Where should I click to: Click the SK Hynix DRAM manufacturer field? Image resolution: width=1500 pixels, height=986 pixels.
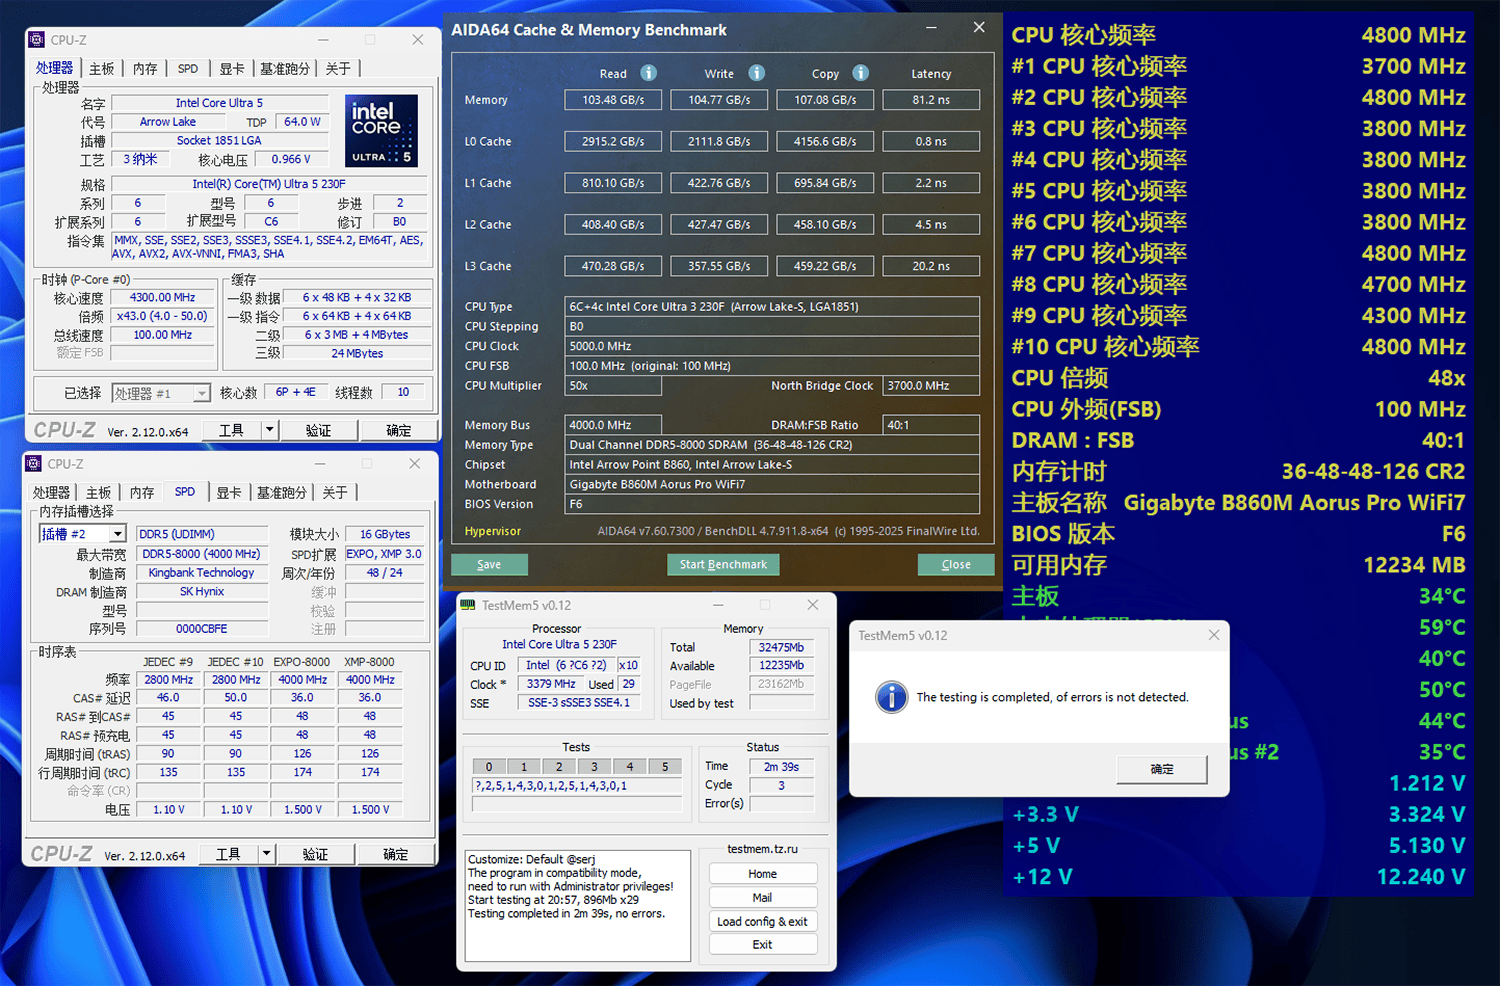pyautogui.click(x=202, y=592)
